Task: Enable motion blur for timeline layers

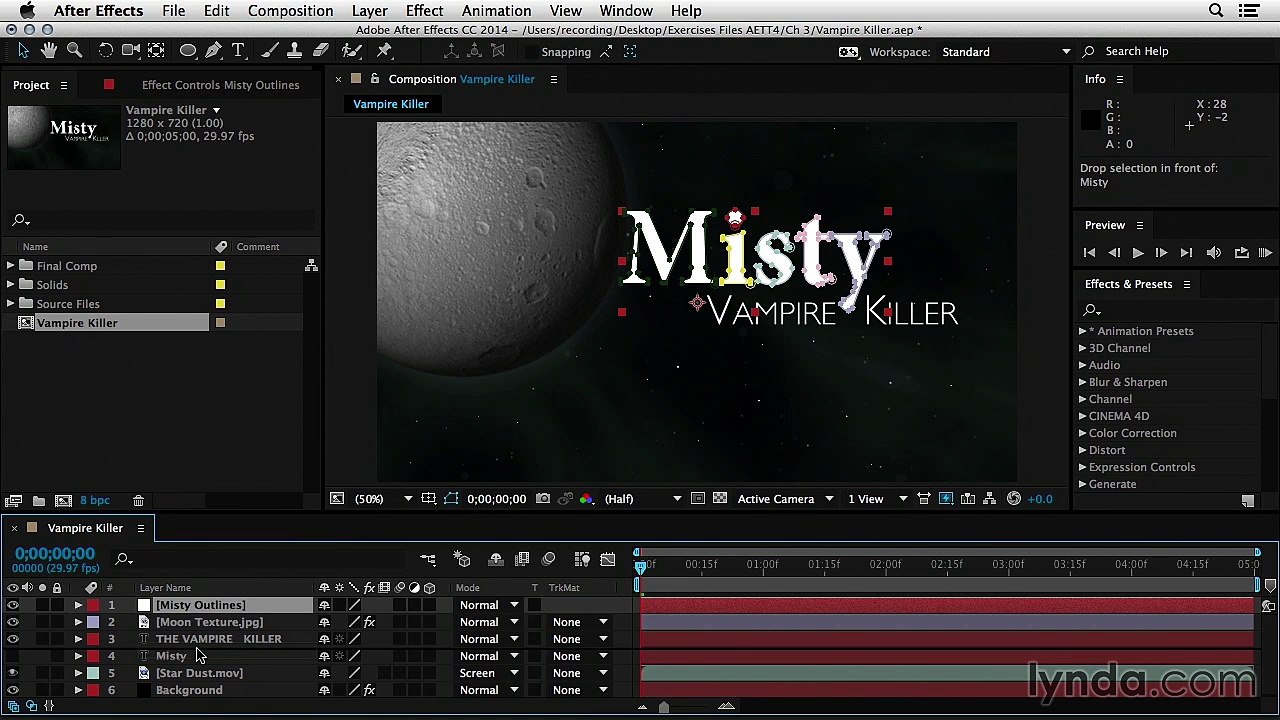Action: (x=548, y=559)
